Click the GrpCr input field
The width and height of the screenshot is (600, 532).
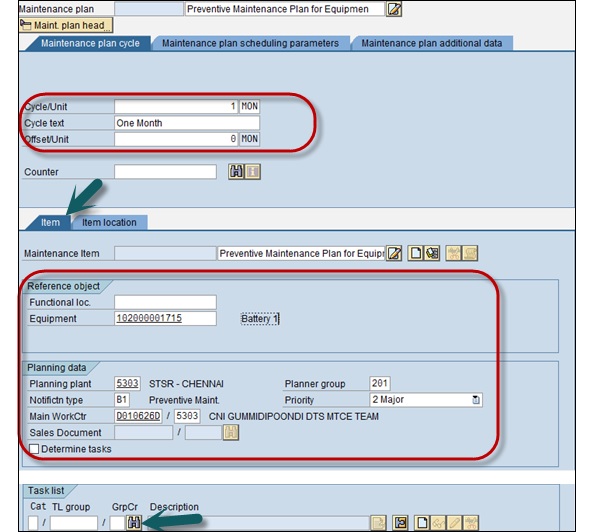tap(117, 523)
